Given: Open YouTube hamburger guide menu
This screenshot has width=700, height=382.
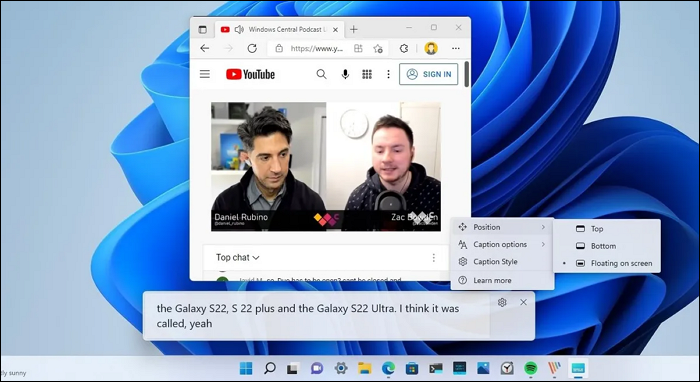Looking at the screenshot, I should [204, 74].
